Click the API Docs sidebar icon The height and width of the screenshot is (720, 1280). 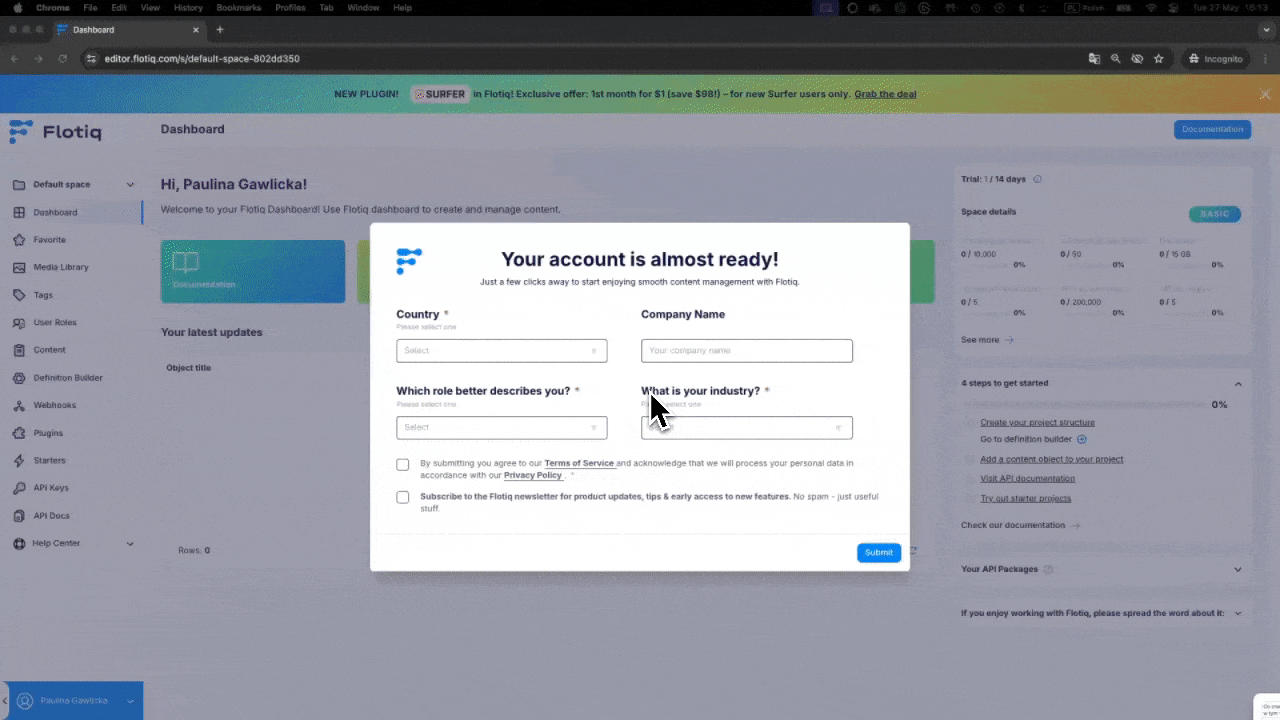19,516
